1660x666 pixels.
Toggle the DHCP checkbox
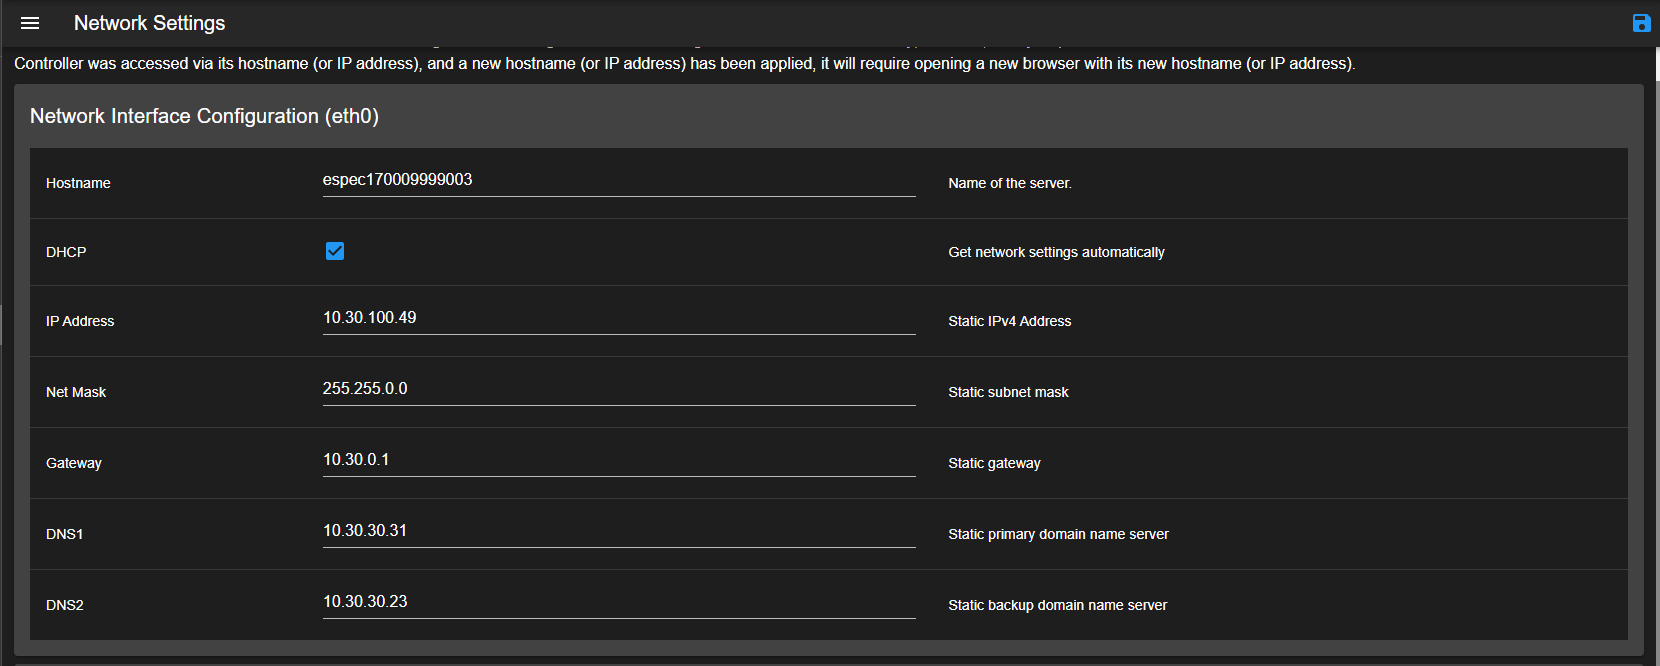[335, 251]
